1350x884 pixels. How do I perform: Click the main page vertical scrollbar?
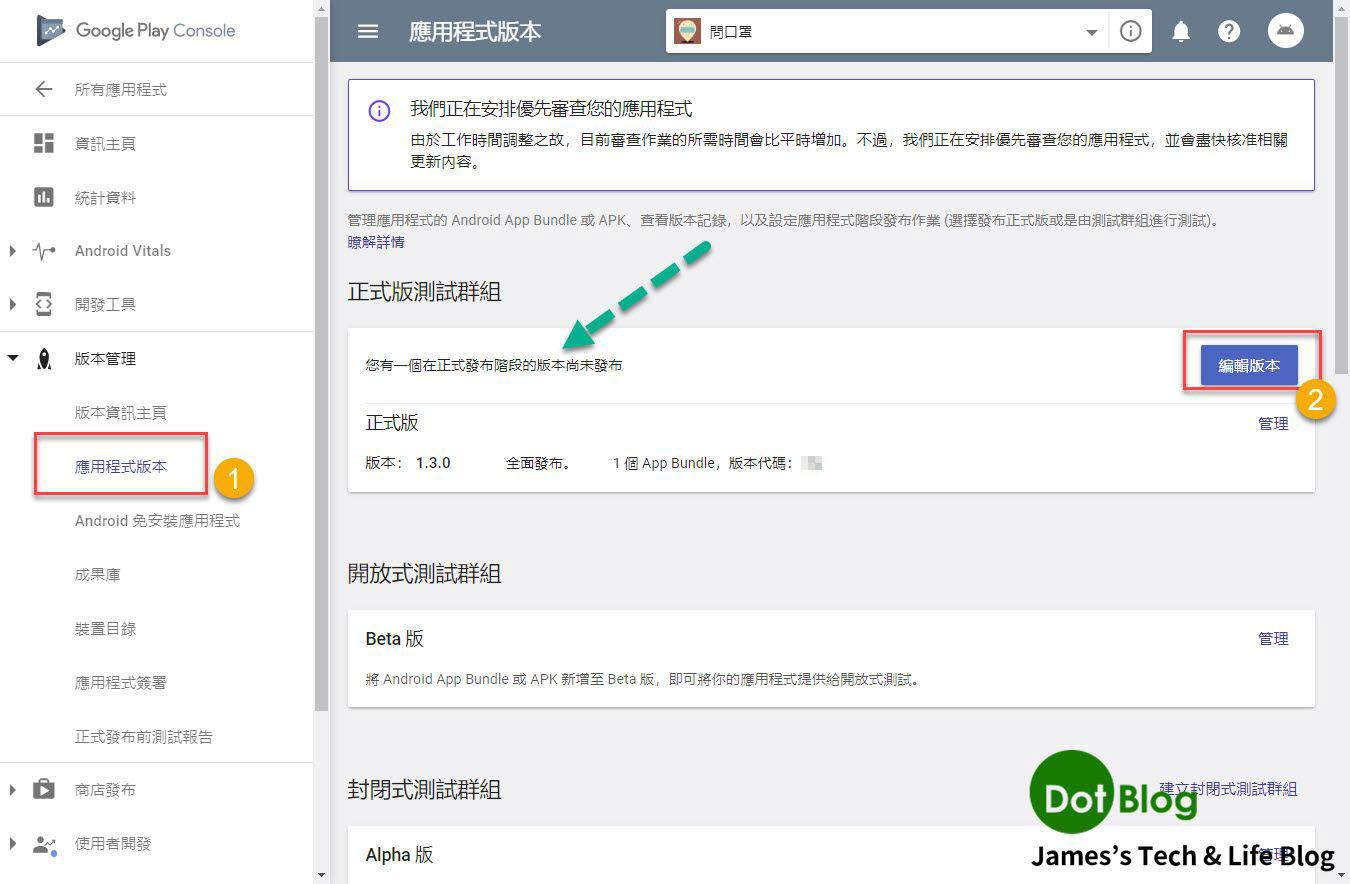point(1342,195)
